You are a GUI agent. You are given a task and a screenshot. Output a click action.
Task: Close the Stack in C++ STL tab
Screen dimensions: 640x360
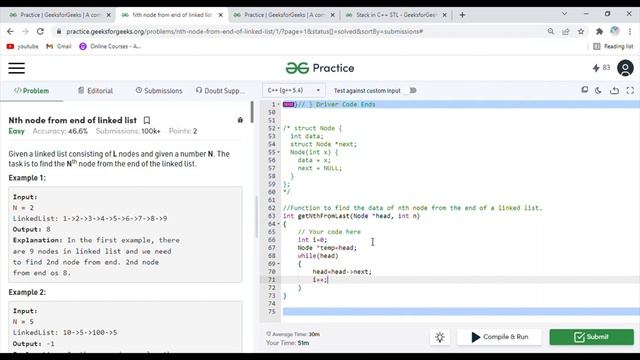[x=444, y=15]
